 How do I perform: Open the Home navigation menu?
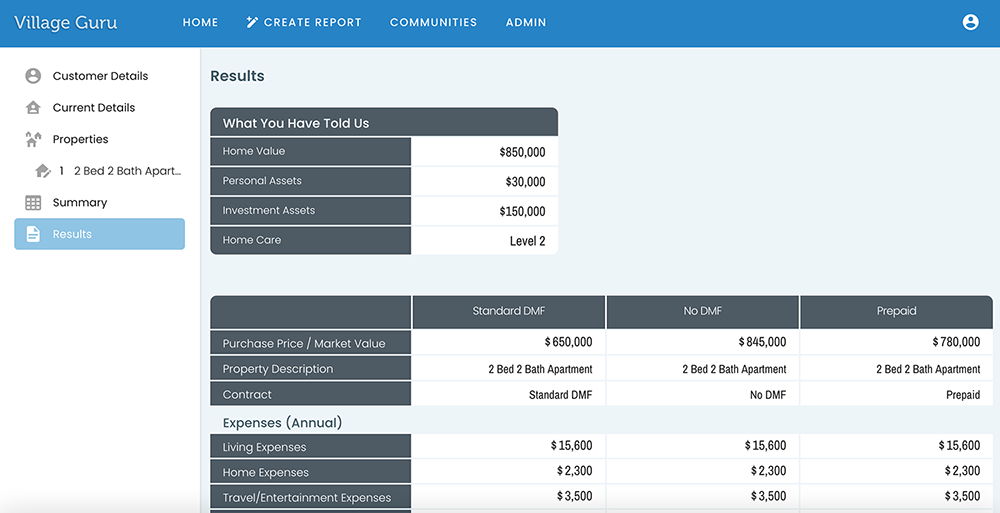(200, 22)
